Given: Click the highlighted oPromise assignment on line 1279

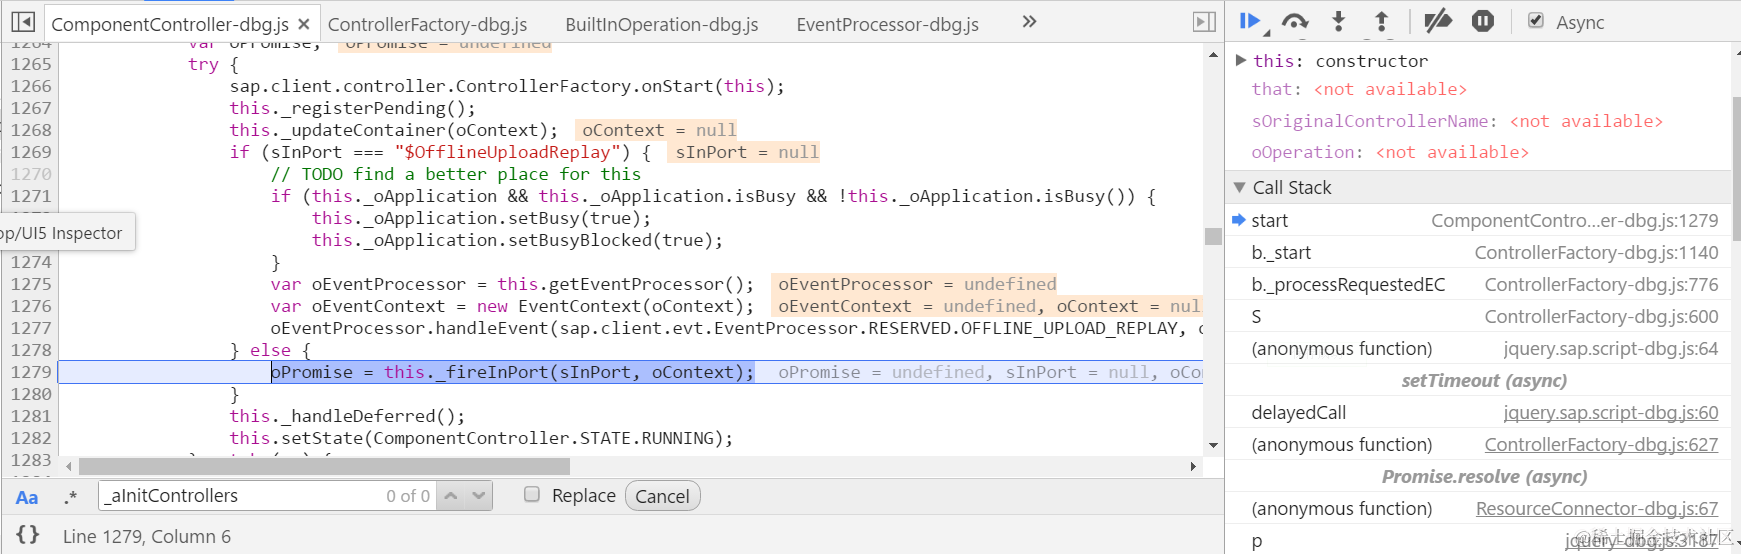Looking at the screenshot, I should coord(512,372).
